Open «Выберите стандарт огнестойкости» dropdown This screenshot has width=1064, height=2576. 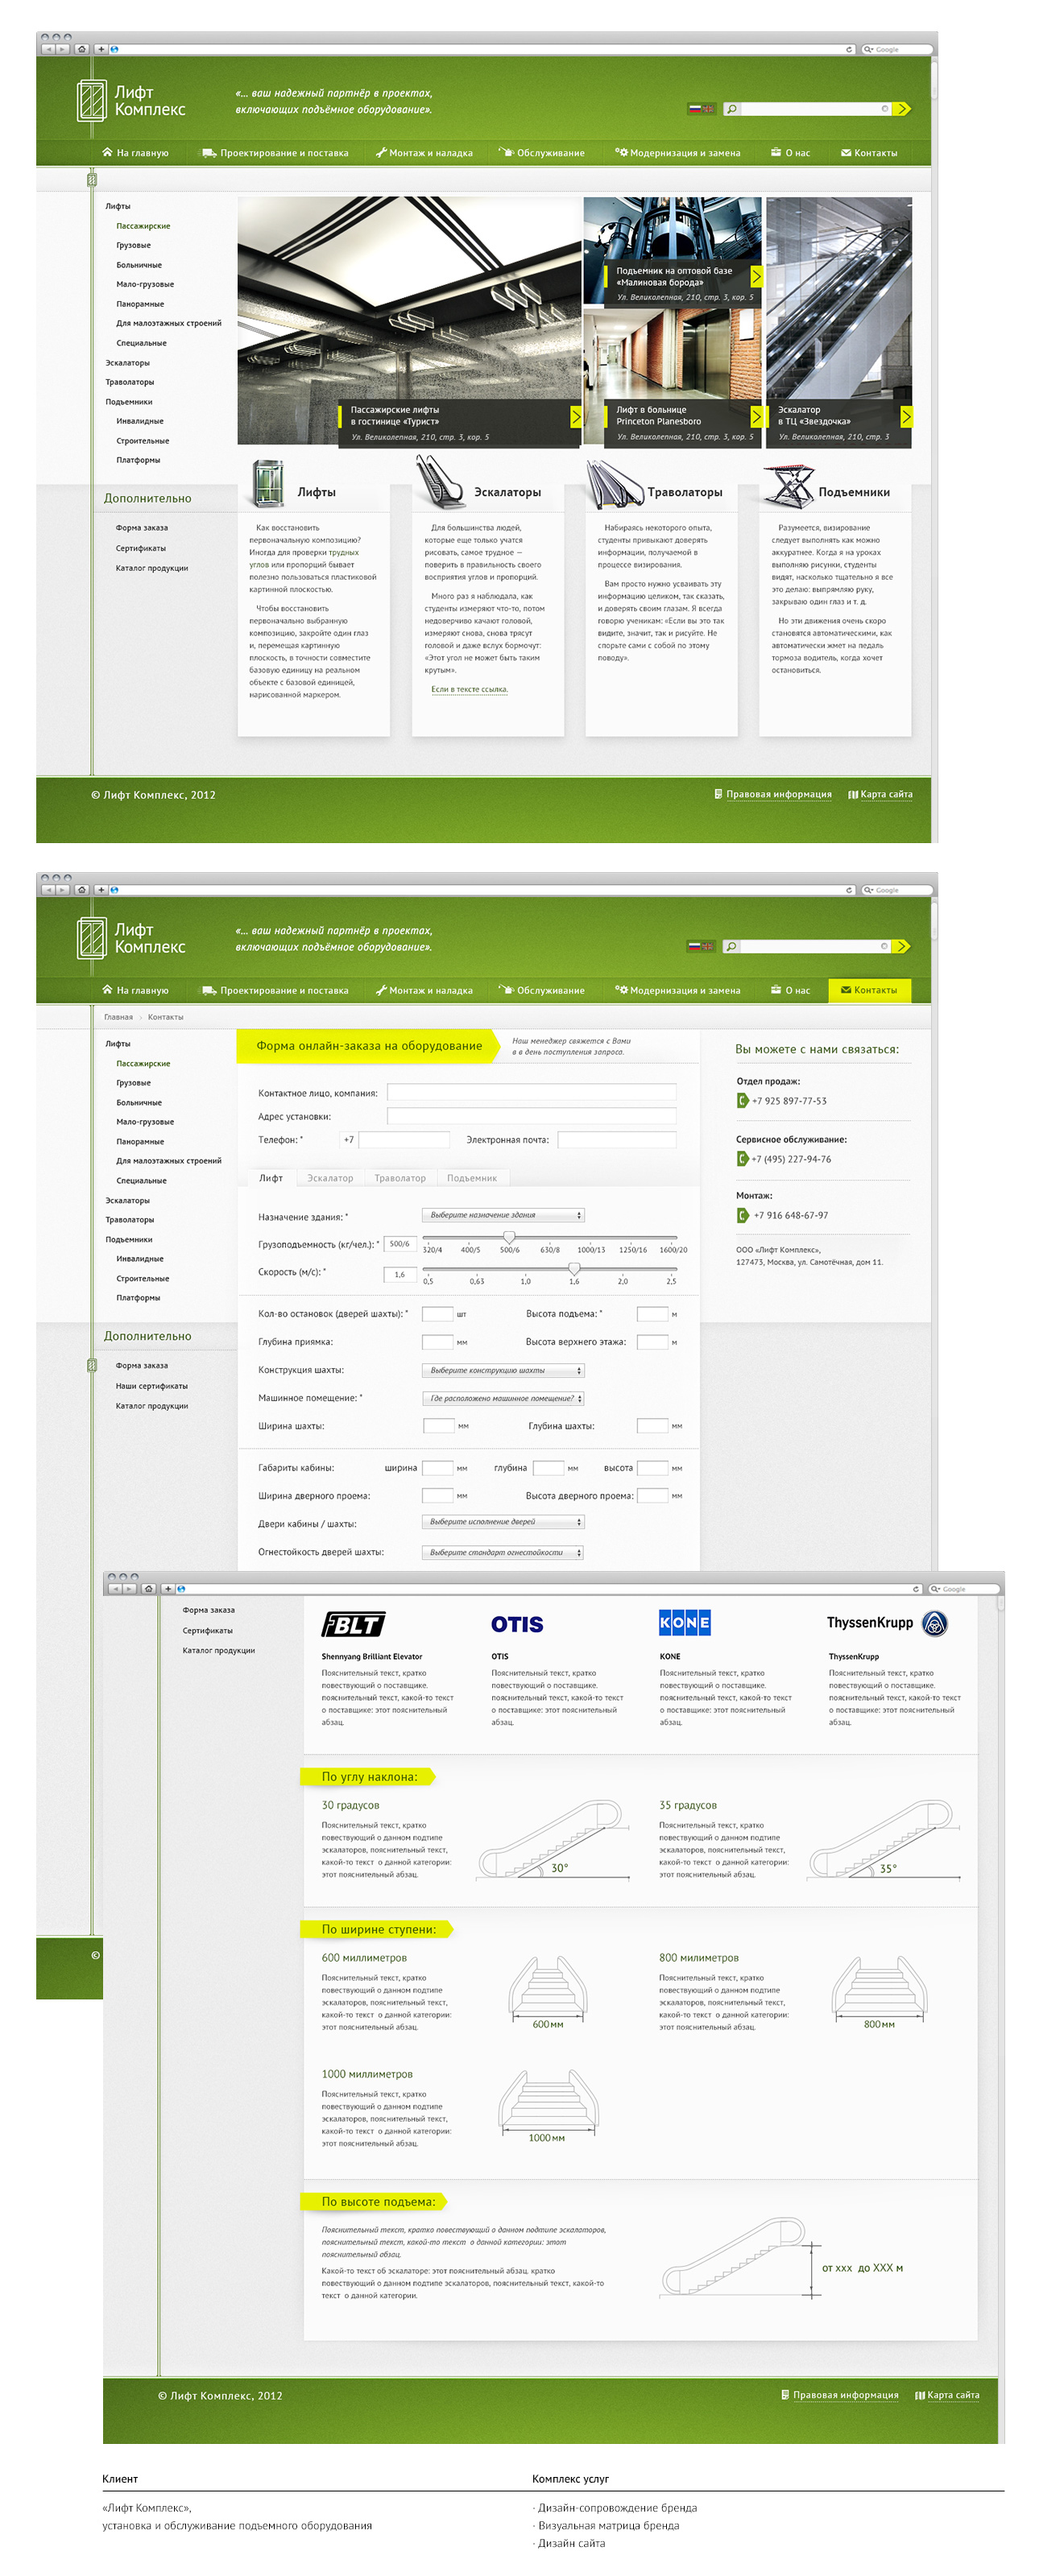click(x=503, y=1552)
